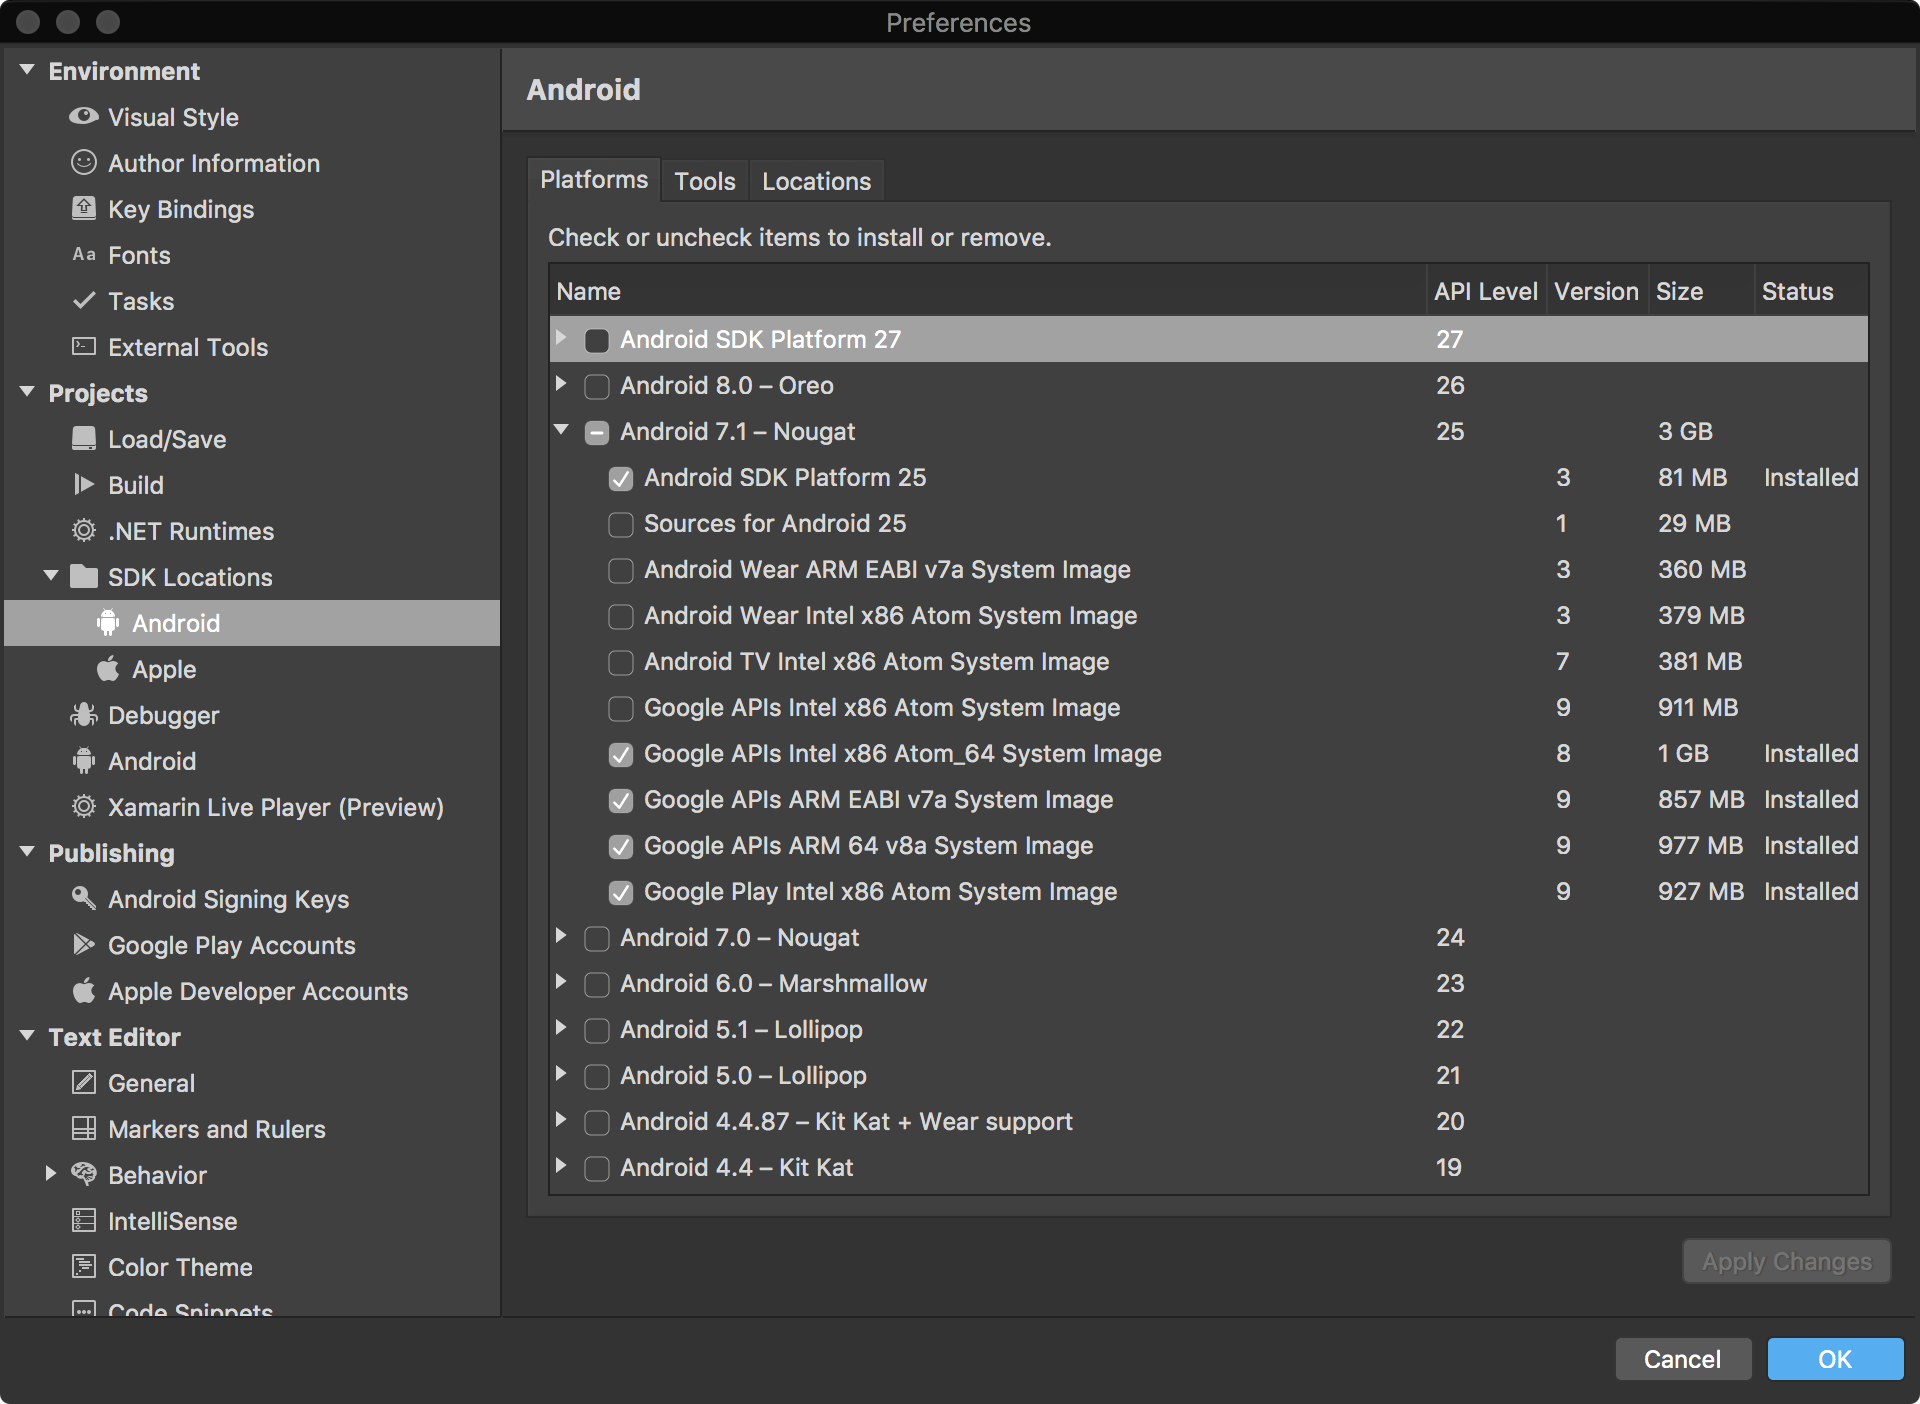Screen dimensions: 1920x1404
Task: Click the Apple Developer Accounts icon
Action: [x=84, y=991]
